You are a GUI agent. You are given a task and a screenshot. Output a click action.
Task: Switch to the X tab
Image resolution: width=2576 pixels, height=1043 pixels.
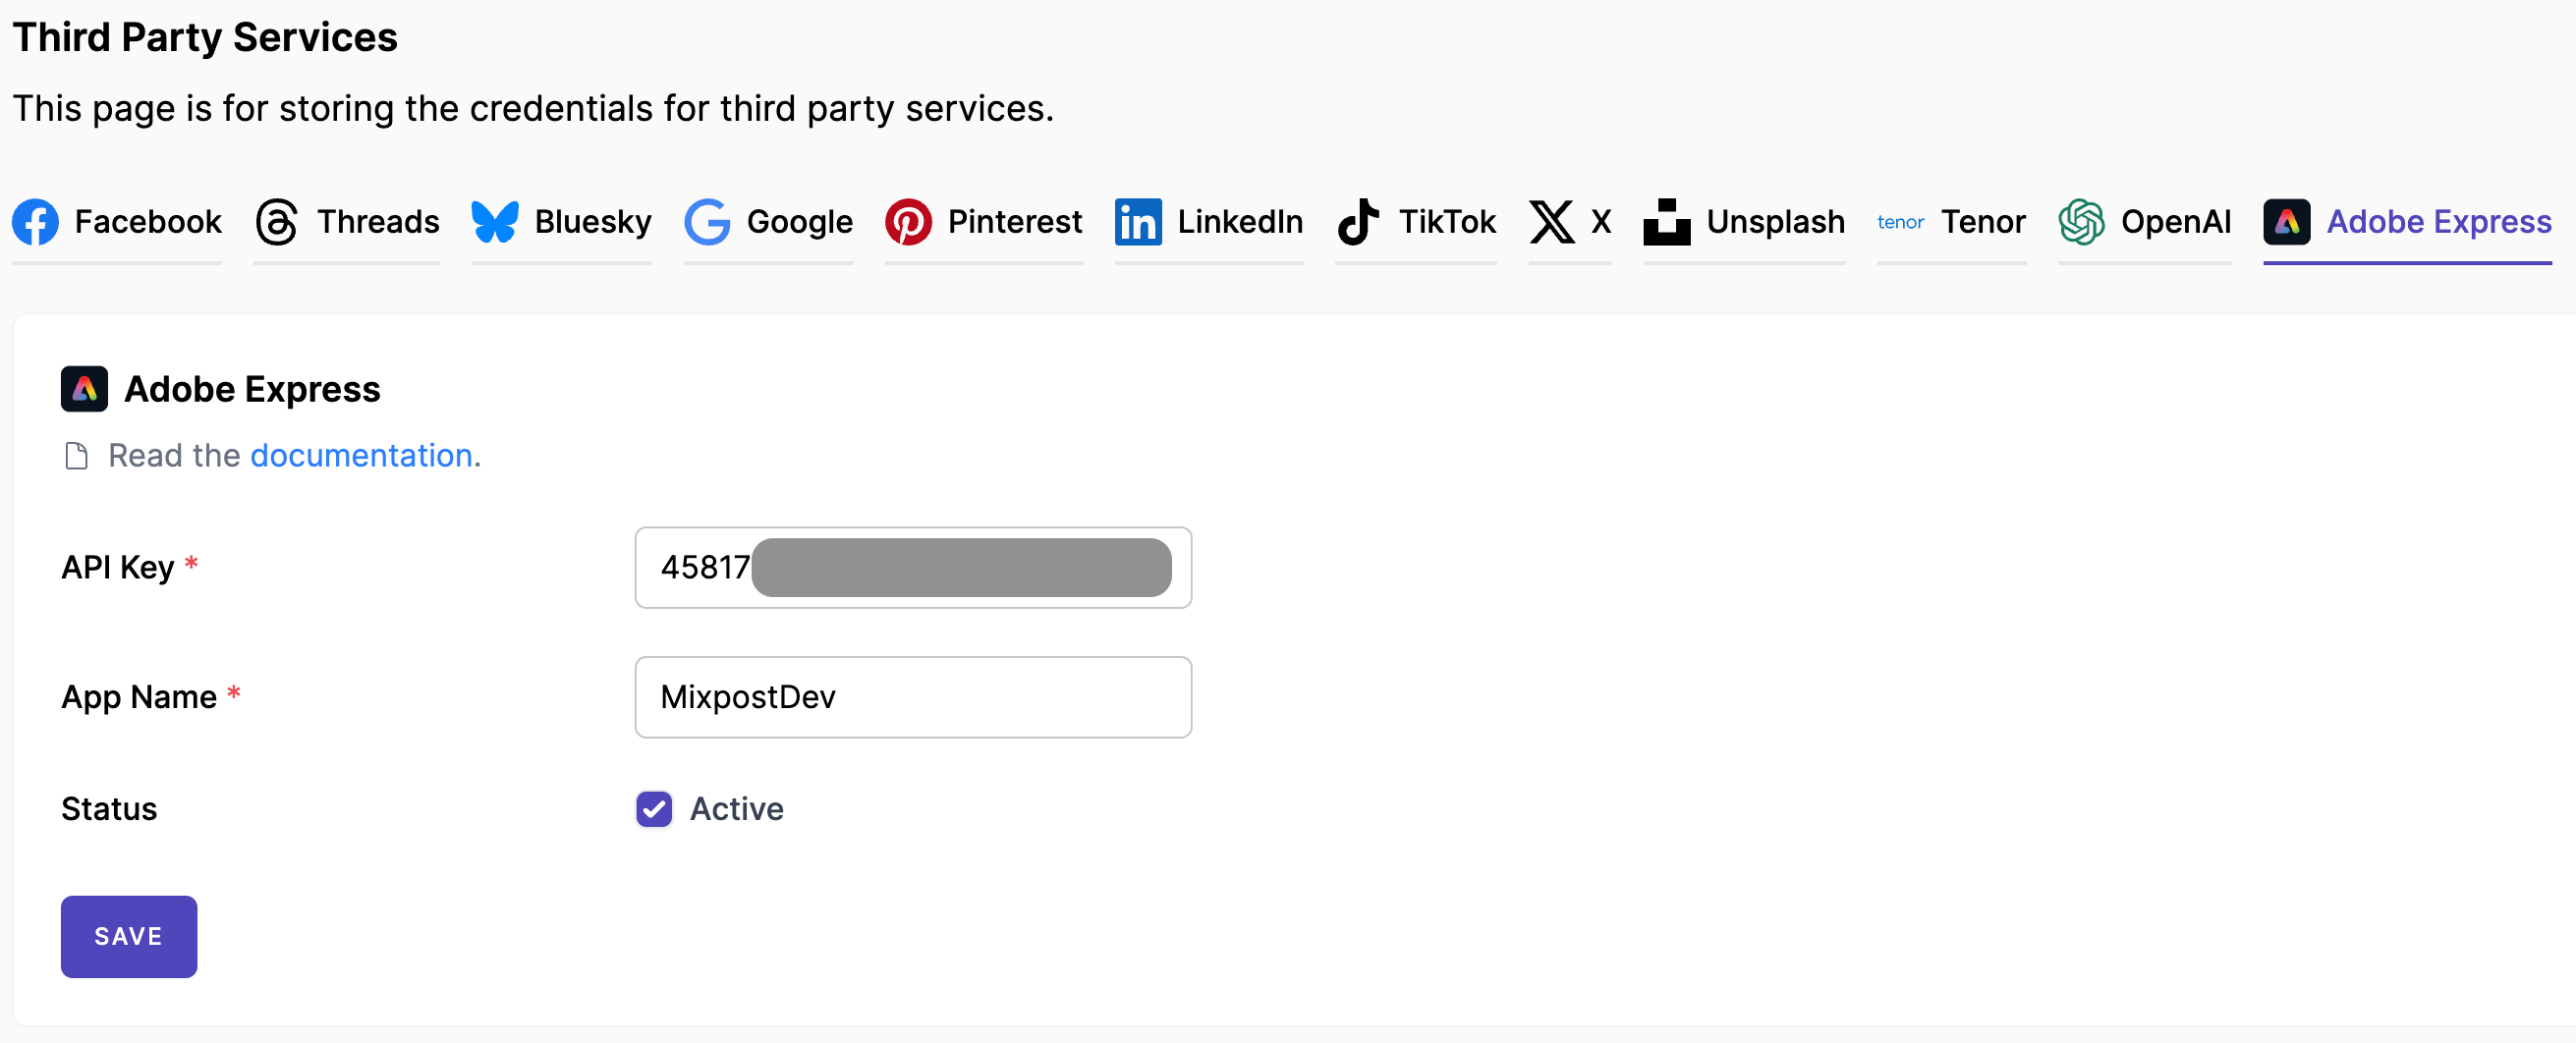(1569, 221)
